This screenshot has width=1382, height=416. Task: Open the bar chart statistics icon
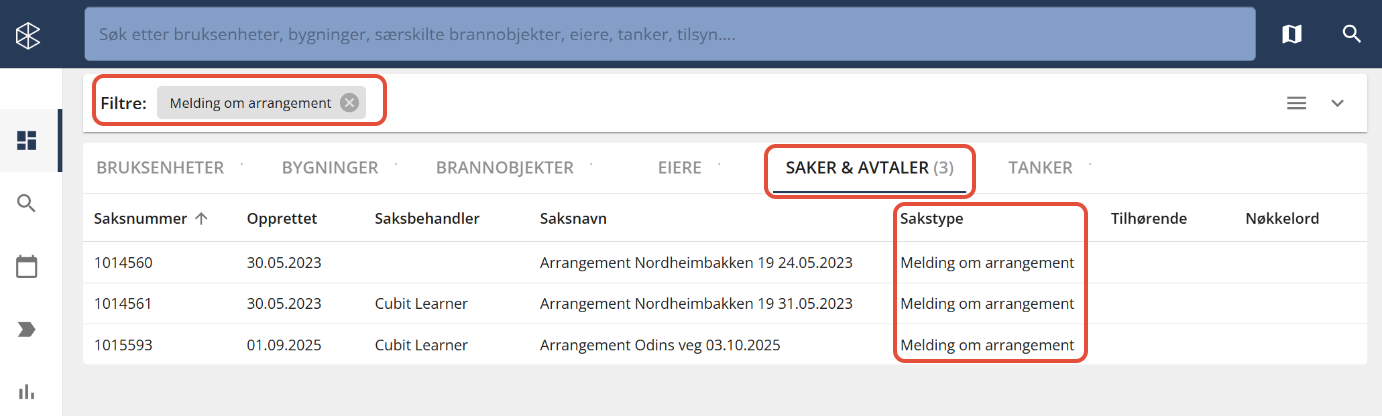pyautogui.click(x=28, y=392)
